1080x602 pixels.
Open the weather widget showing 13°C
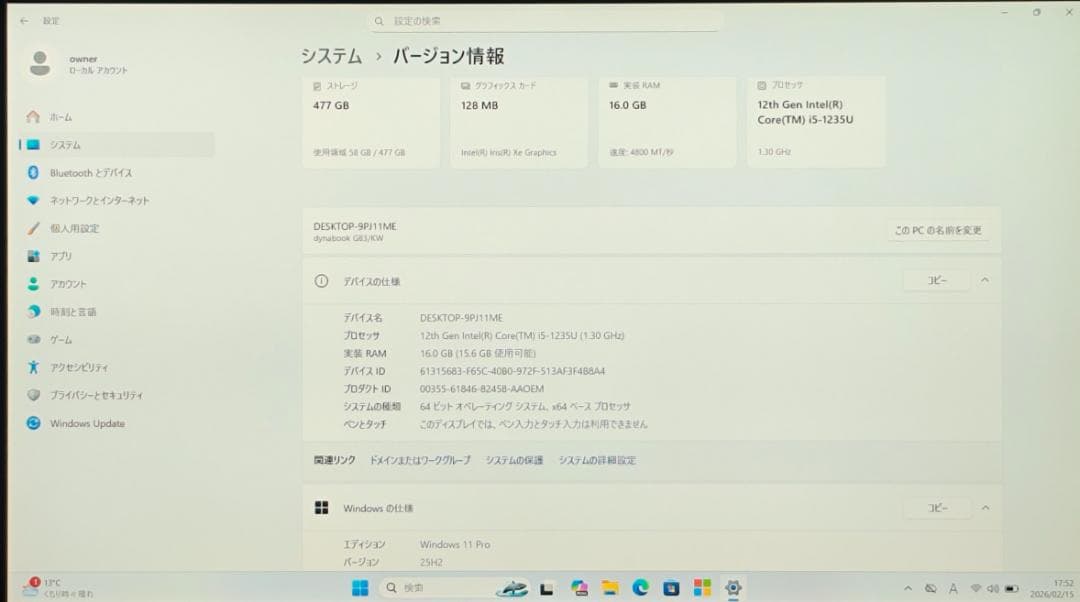(x=58, y=588)
